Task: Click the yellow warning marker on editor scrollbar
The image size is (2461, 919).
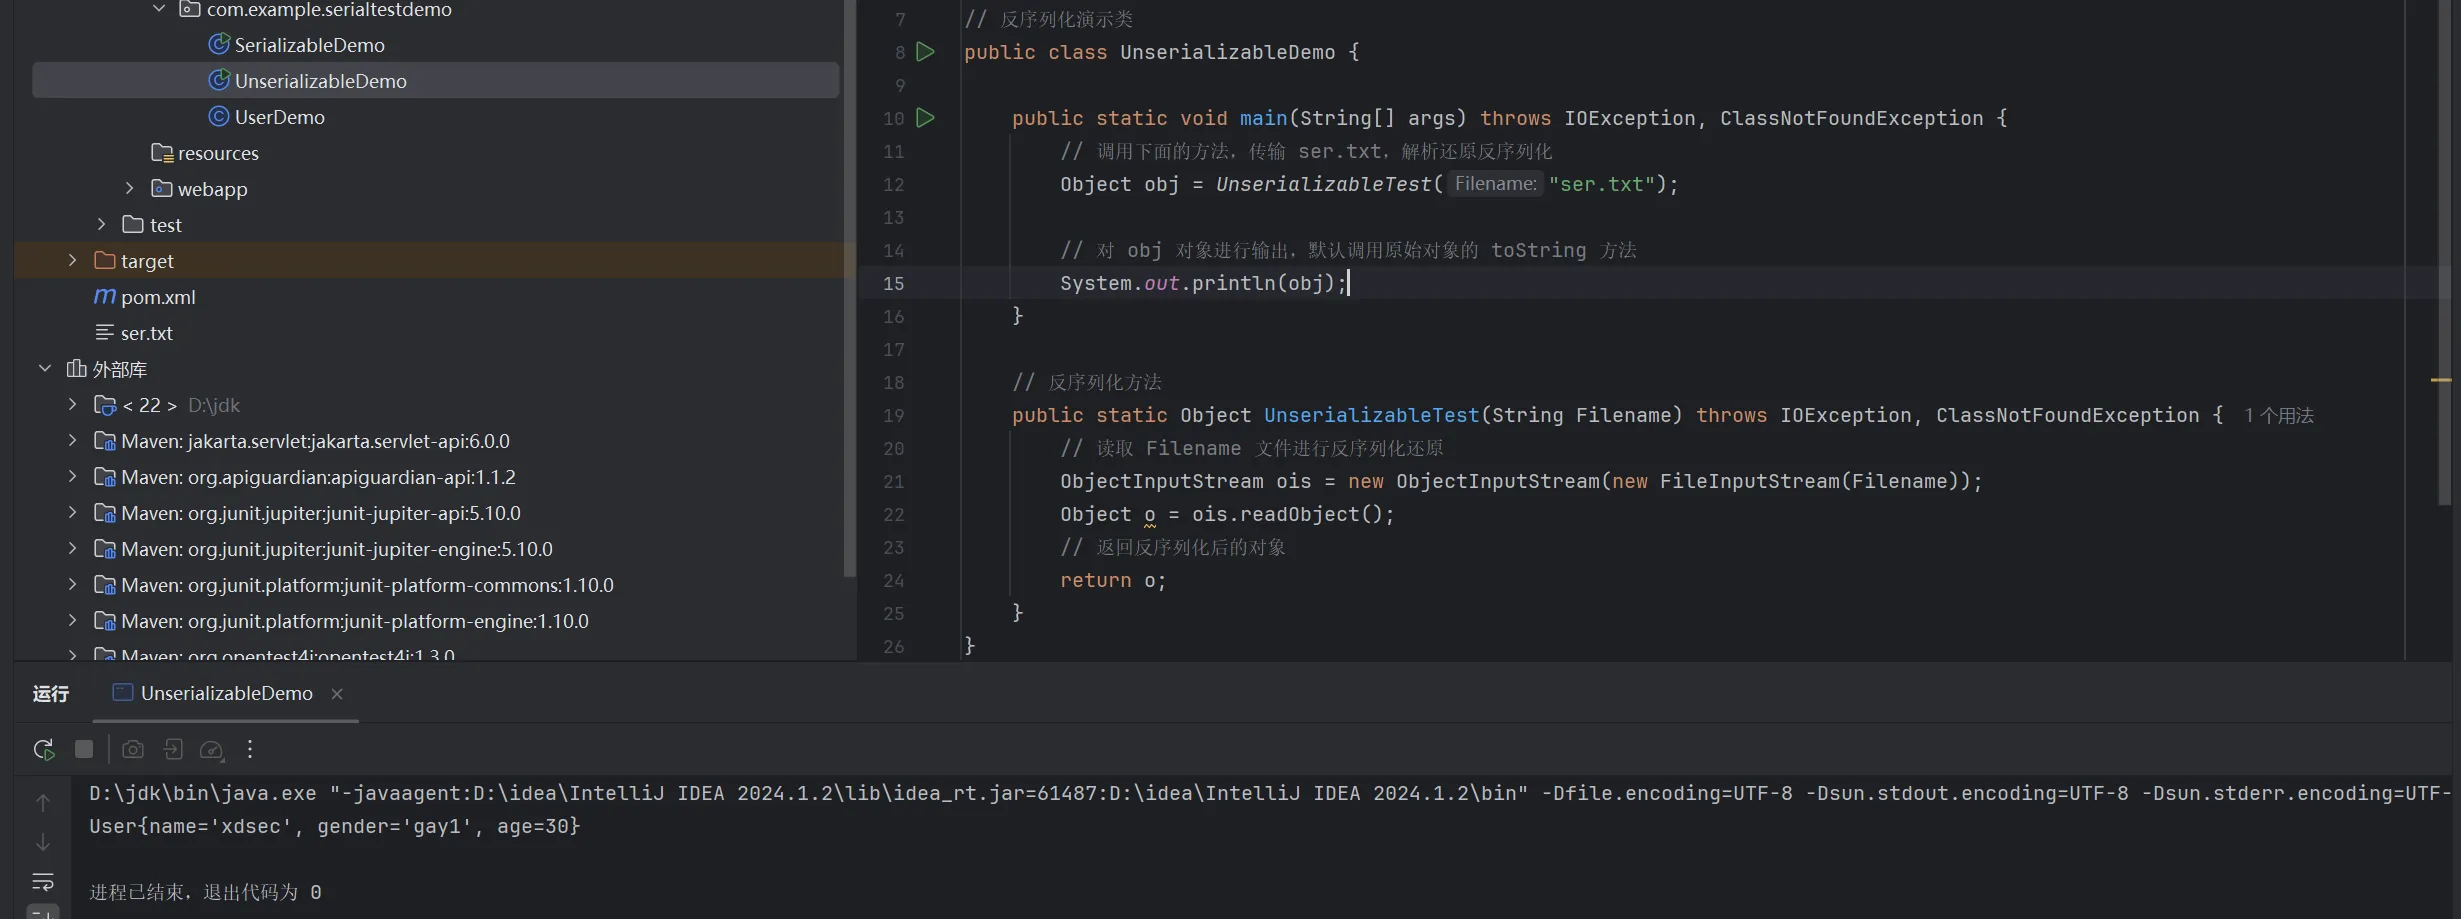Action: tap(2440, 380)
